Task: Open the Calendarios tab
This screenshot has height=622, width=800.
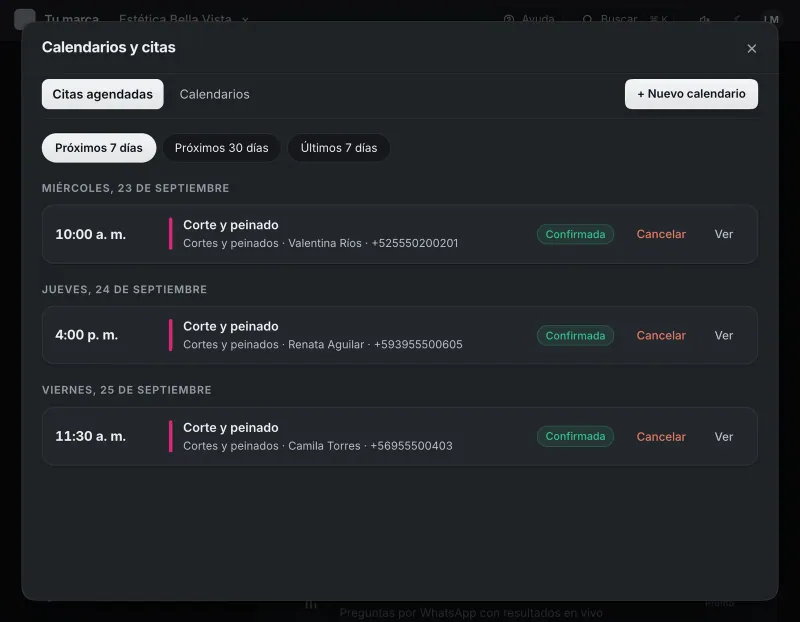Action: click(x=214, y=94)
